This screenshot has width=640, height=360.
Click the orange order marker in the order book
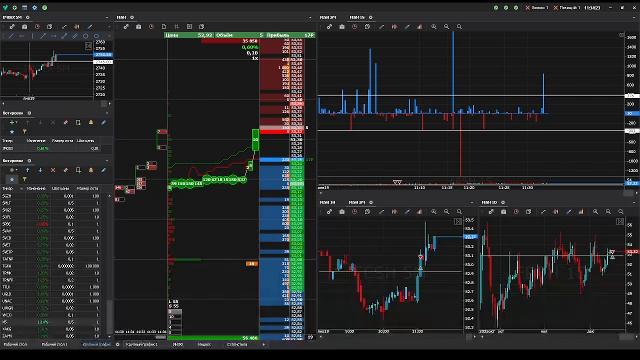coord(252,264)
